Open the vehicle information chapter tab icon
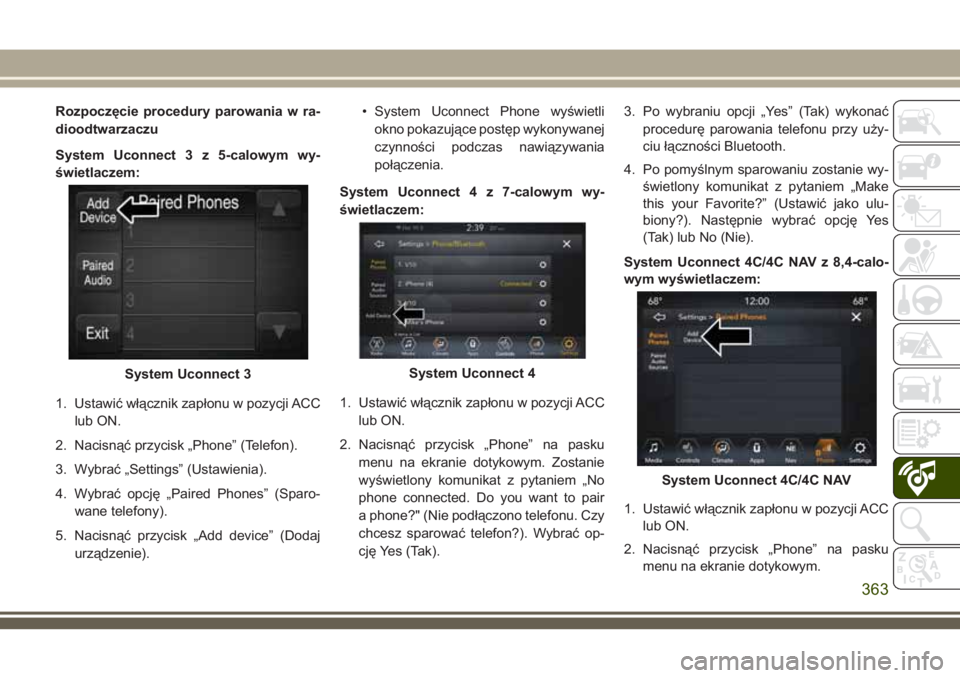 [x=925, y=166]
